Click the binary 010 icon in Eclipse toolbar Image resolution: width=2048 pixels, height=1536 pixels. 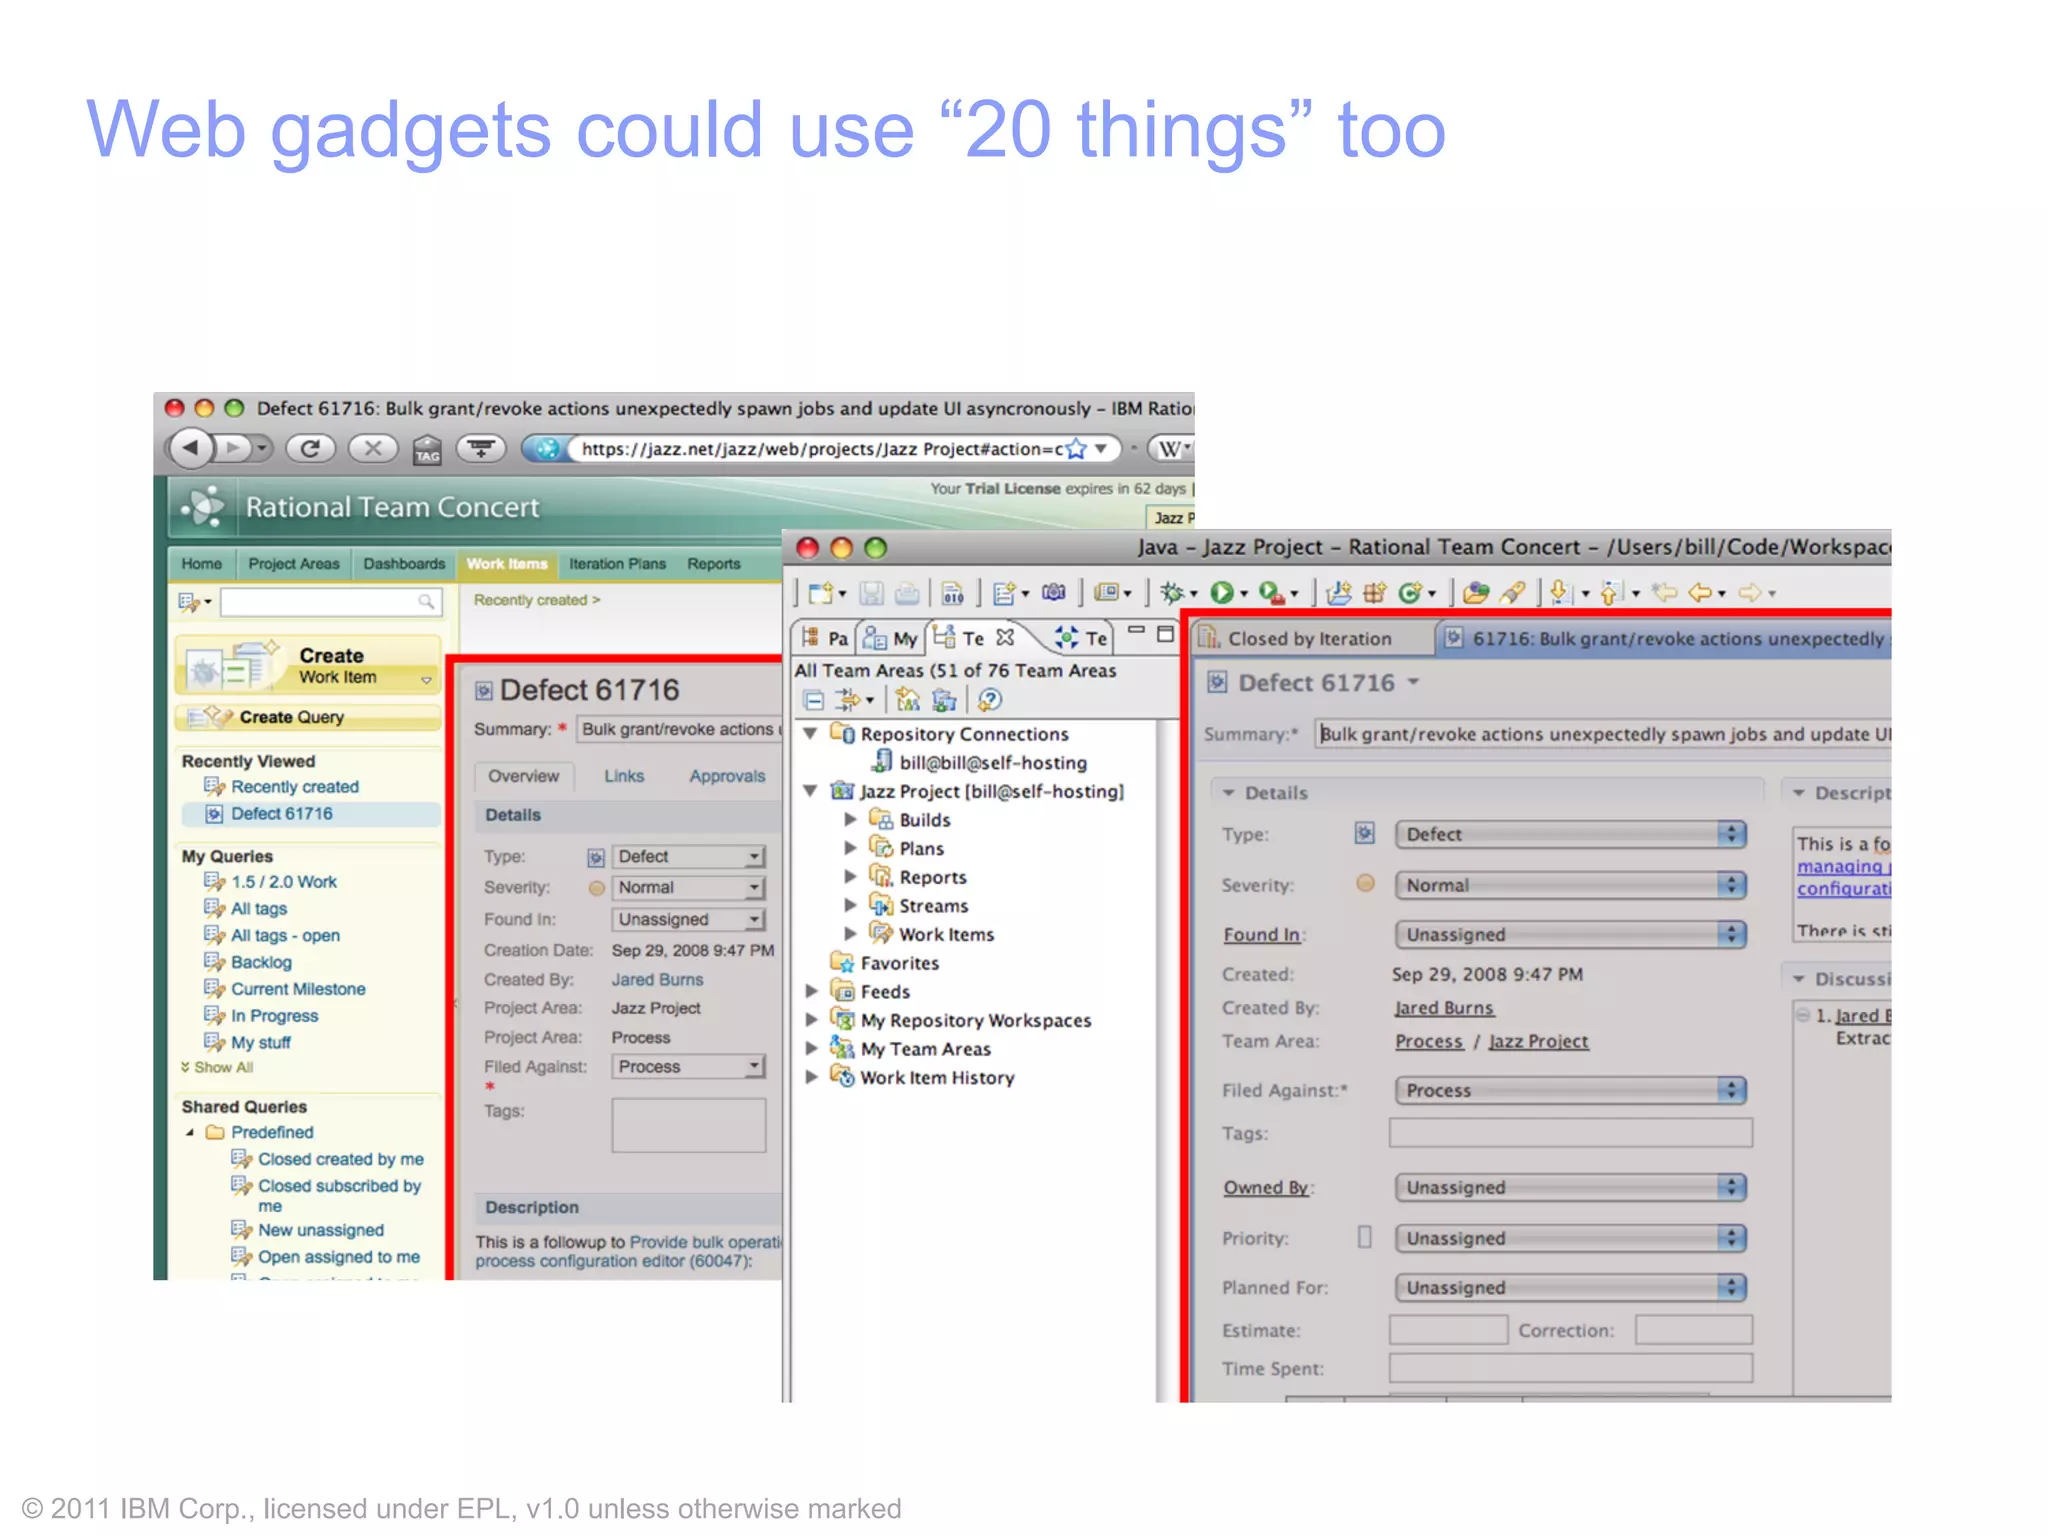pos(953,593)
